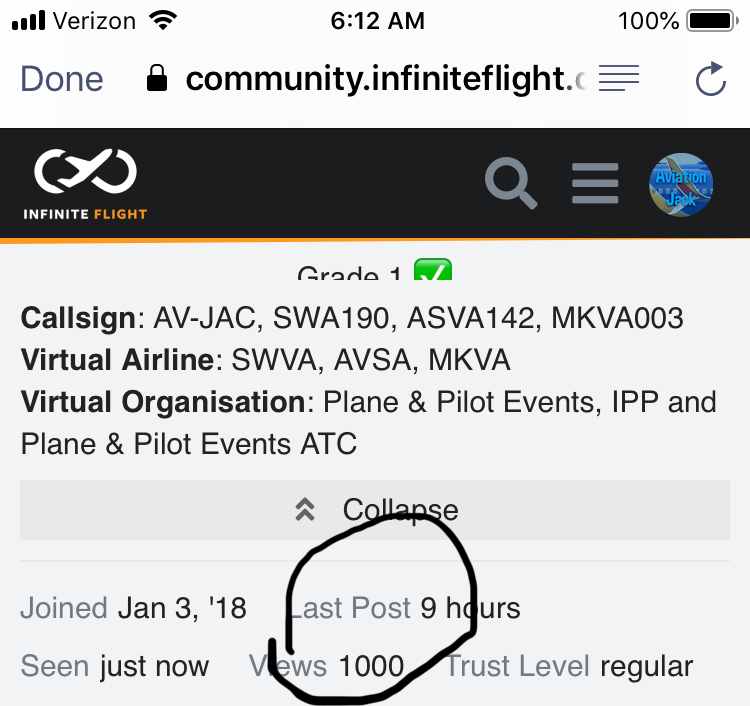Tap the green checkmark beside Grade 1
The width and height of the screenshot is (750, 706).
pyautogui.click(x=433, y=269)
